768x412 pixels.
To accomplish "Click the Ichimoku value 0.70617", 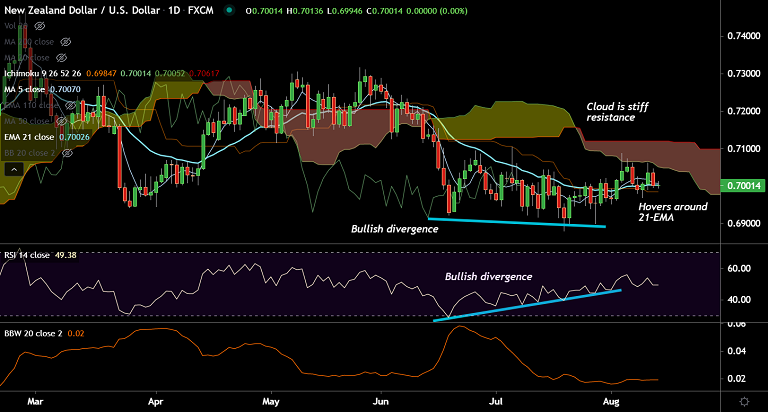I will 204,73.
